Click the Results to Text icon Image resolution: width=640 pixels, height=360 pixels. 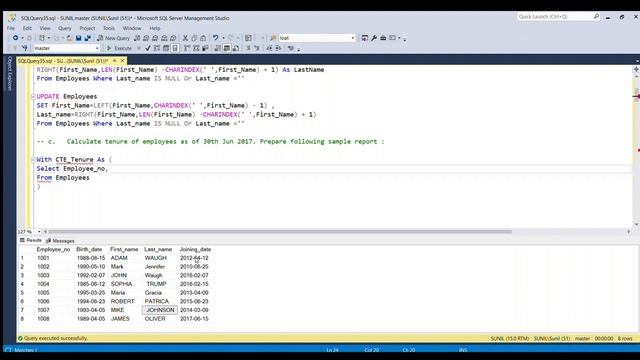(x=218, y=48)
